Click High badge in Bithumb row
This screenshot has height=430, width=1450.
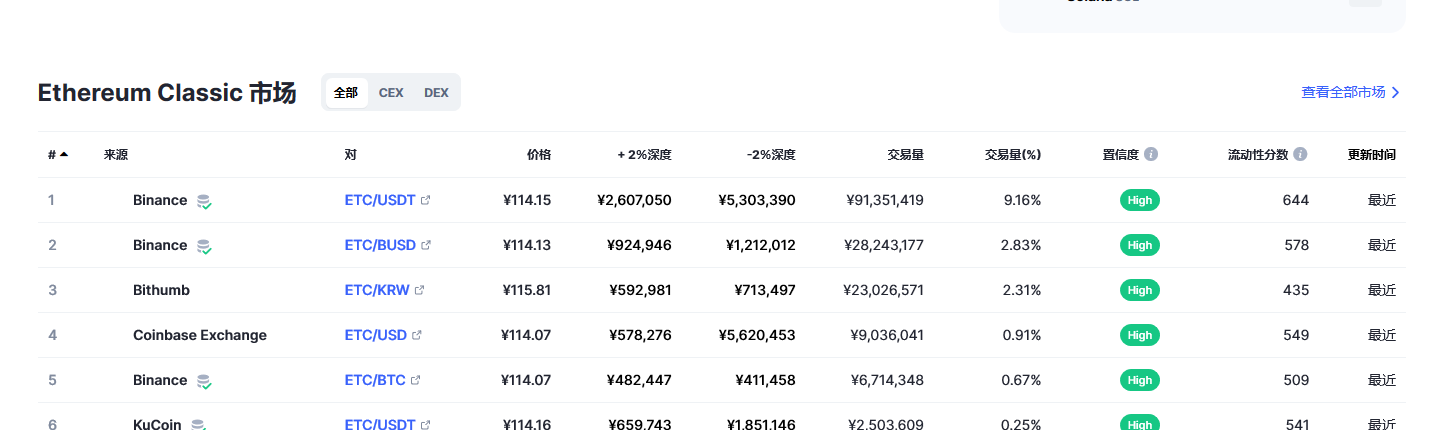1140,290
